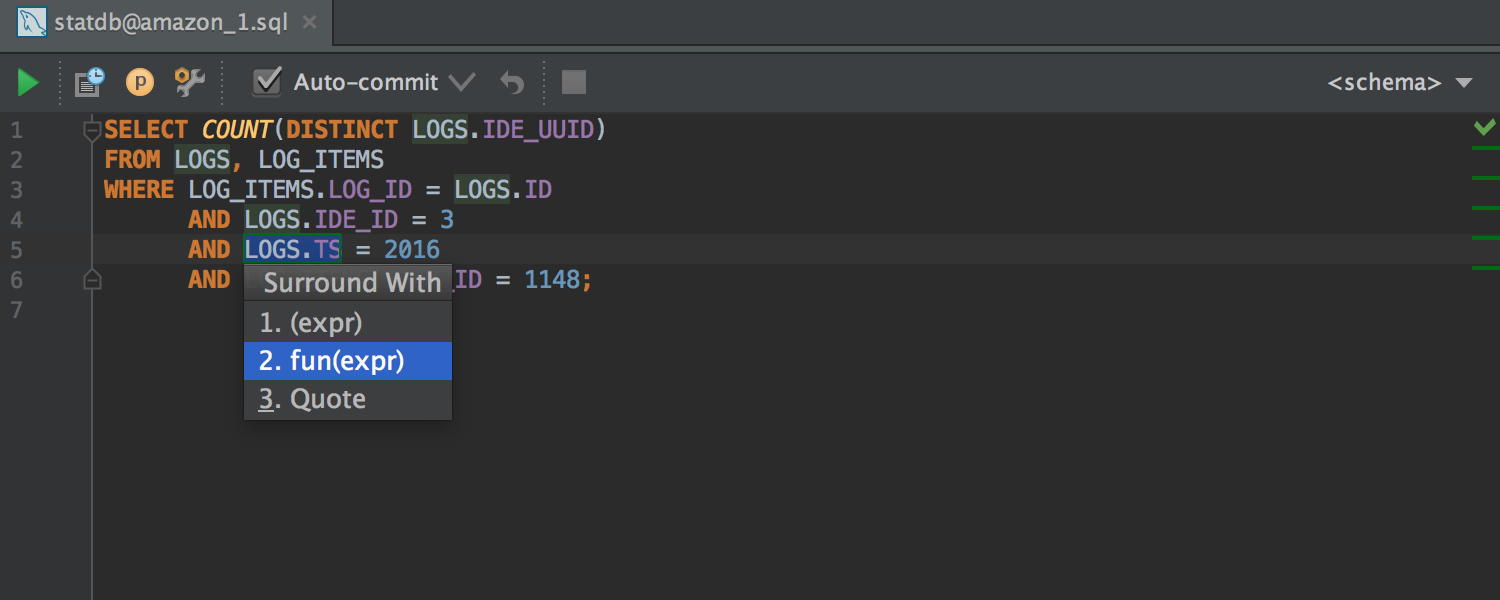Click the gray stop execution icon

click(x=574, y=82)
